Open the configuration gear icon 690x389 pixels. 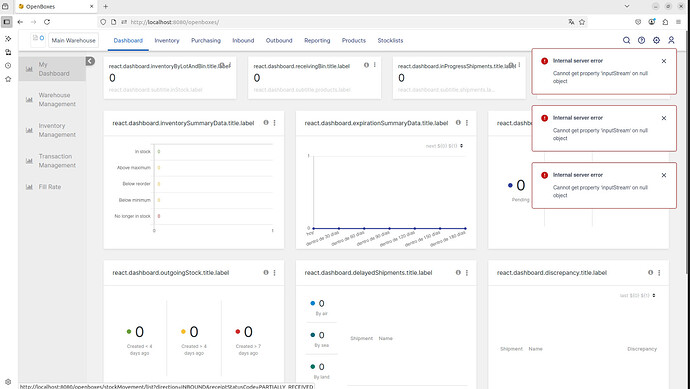pos(656,40)
